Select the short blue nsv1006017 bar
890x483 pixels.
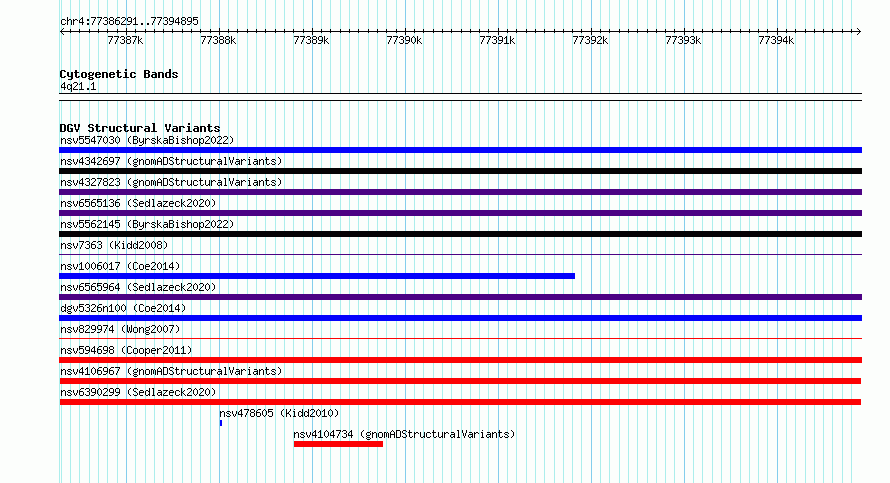(x=317, y=276)
